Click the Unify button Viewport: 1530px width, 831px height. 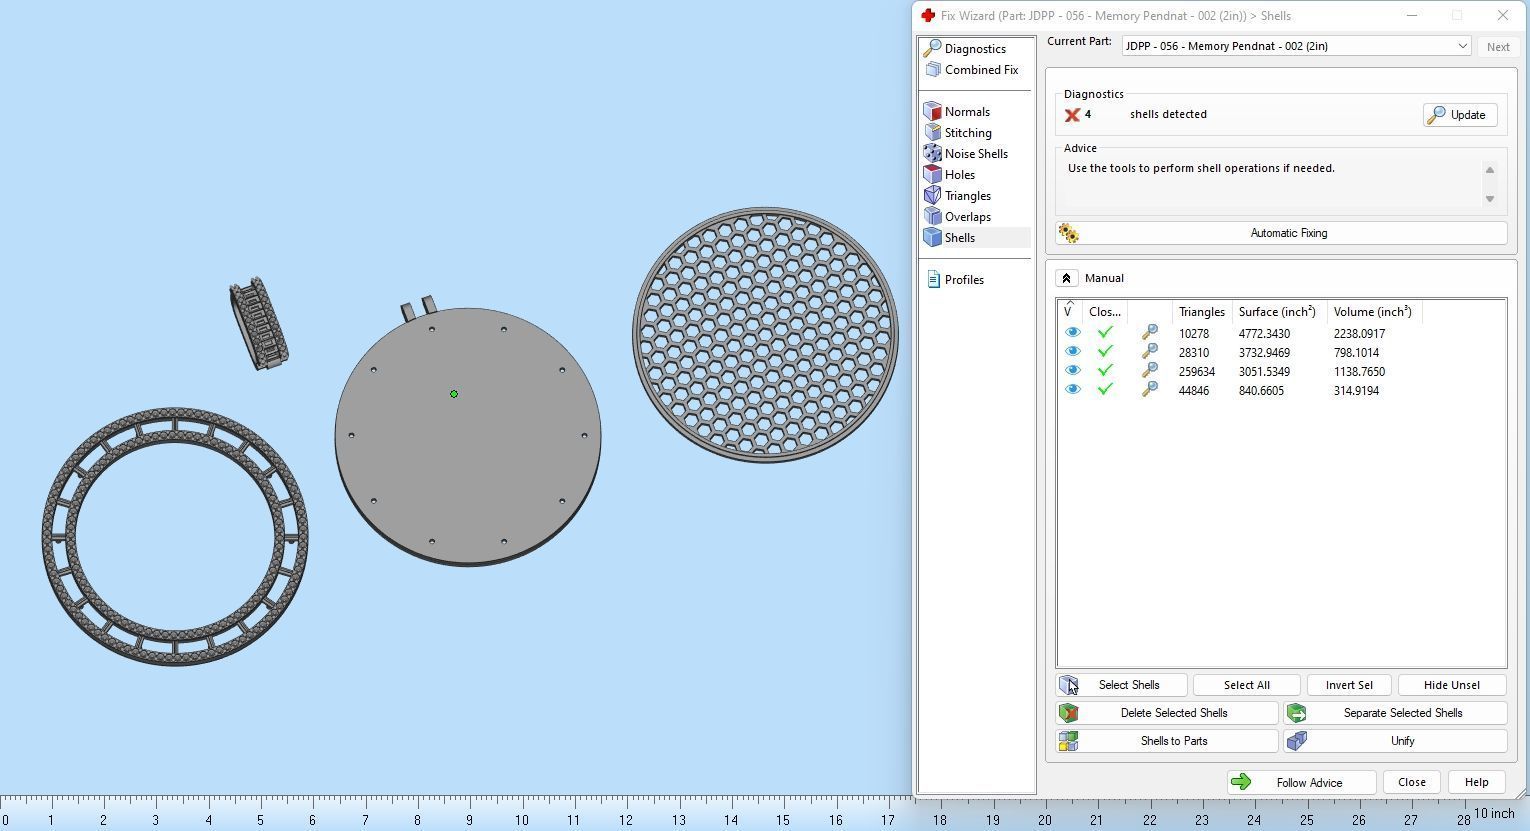click(x=1396, y=741)
